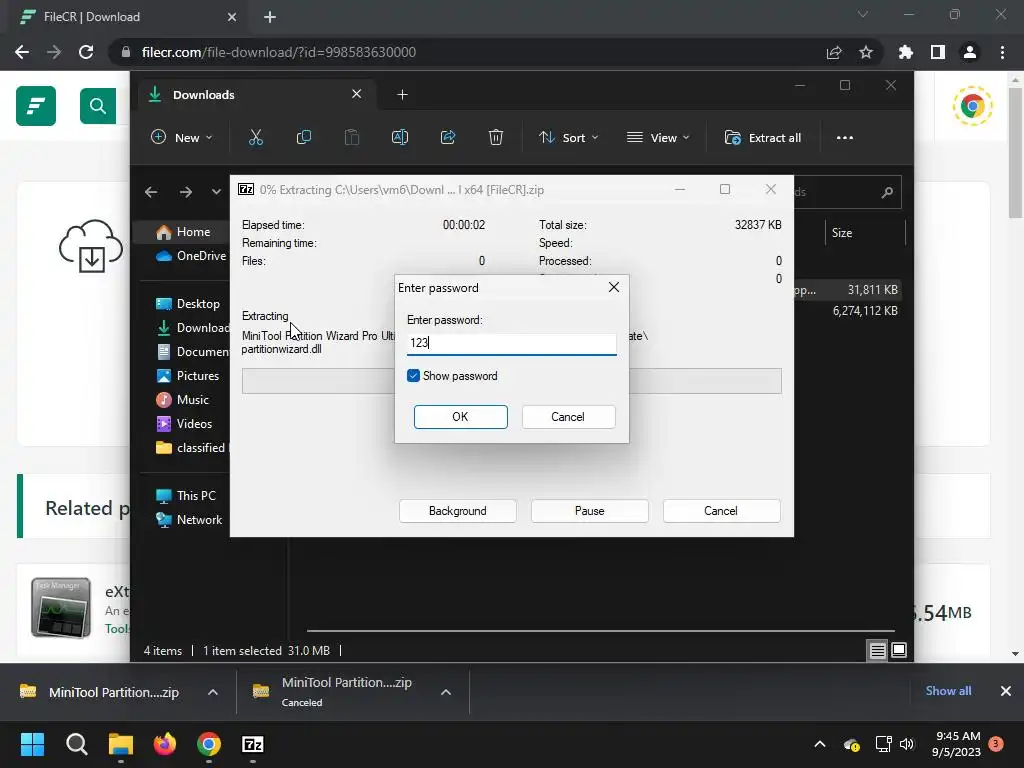Click the Rename icon in File Explorer toolbar
This screenshot has width=1024, height=768.
pyautogui.click(x=400, y=138)
